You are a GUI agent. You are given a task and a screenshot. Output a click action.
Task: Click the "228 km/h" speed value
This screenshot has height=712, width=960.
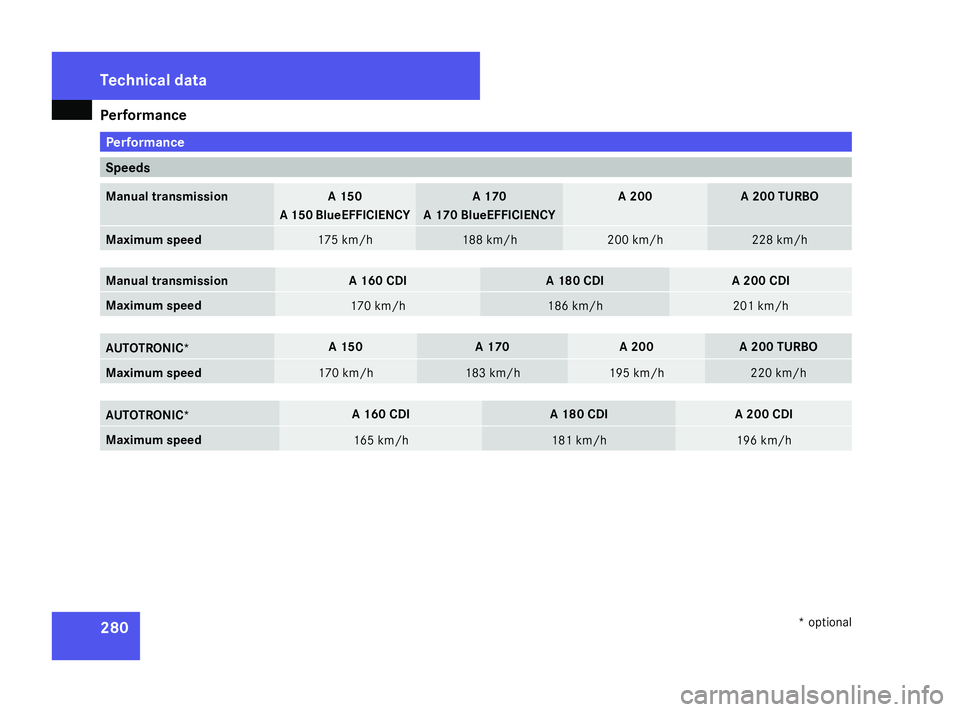click(779, 240)
